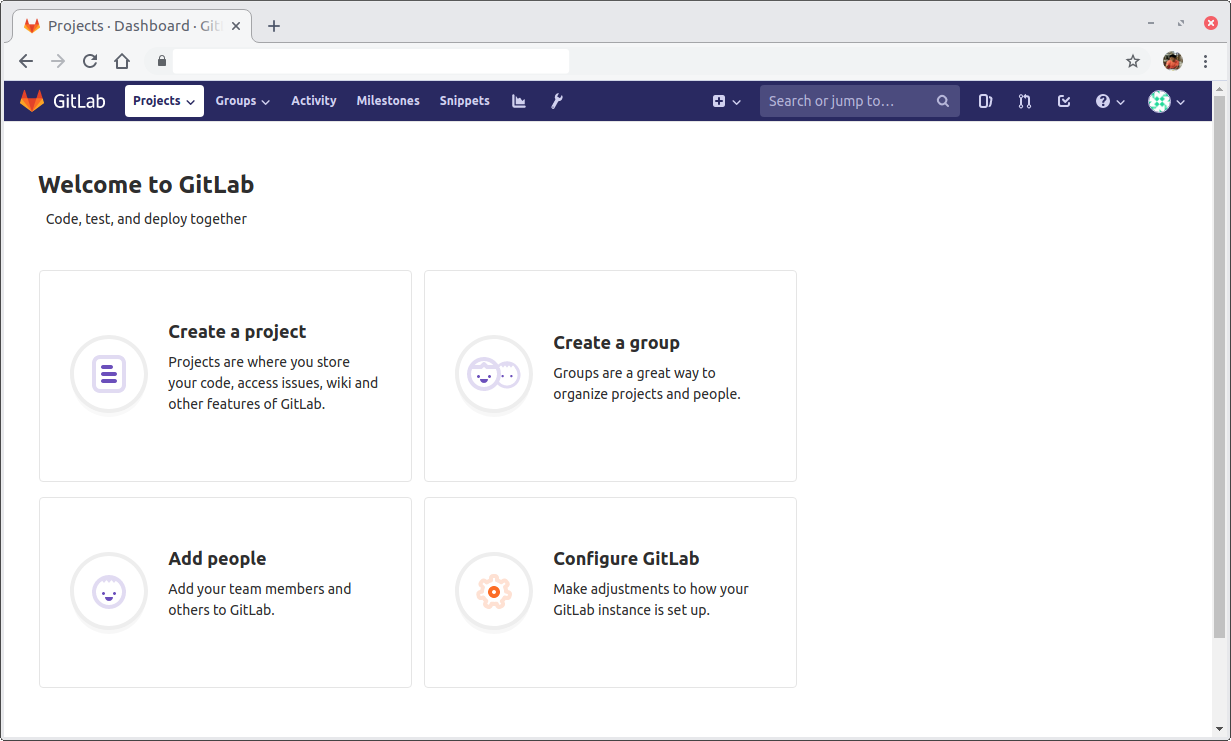This screenshot has width=1231, height=741.
Task: Click the GitLab wordmark text
Action: point(79,101)
